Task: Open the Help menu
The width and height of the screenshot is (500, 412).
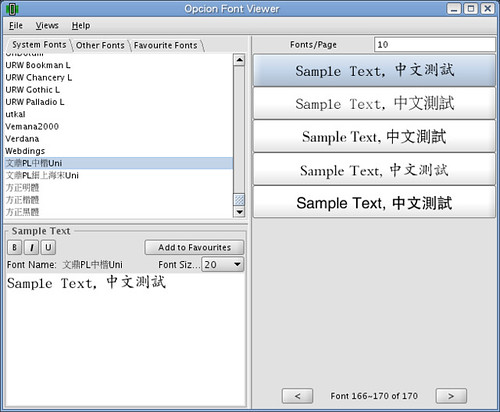Action: [81, 26]
